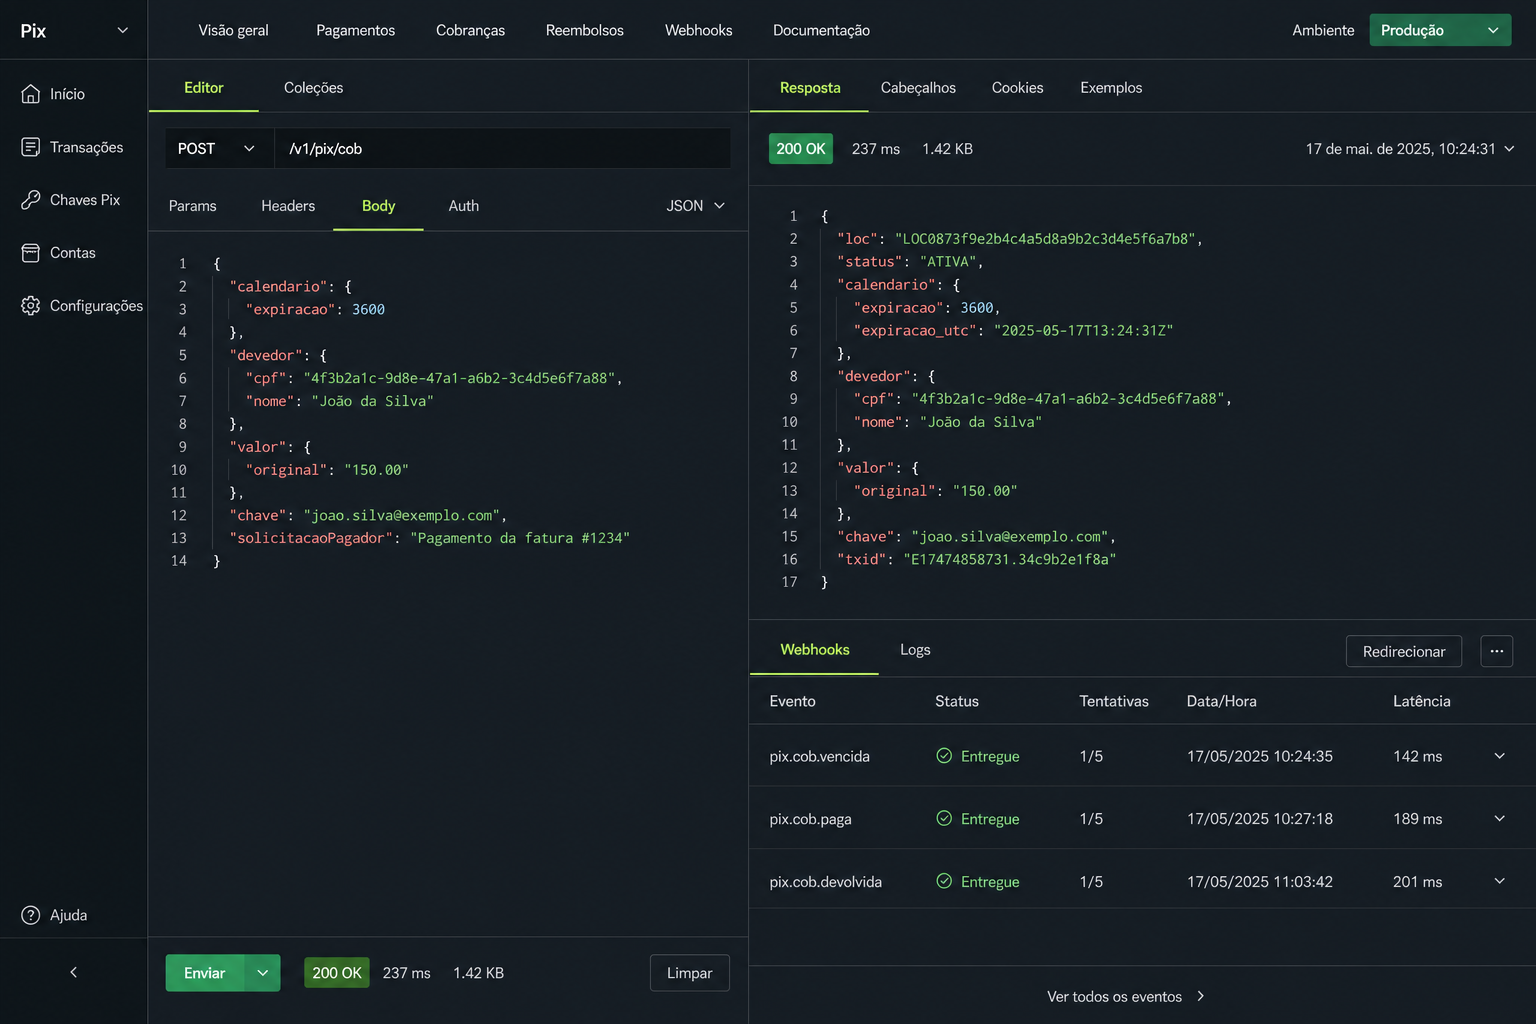Open Documentação in the top navigation
Image resolution: width=1536 pixels, height=1024 pixels.
821,30
